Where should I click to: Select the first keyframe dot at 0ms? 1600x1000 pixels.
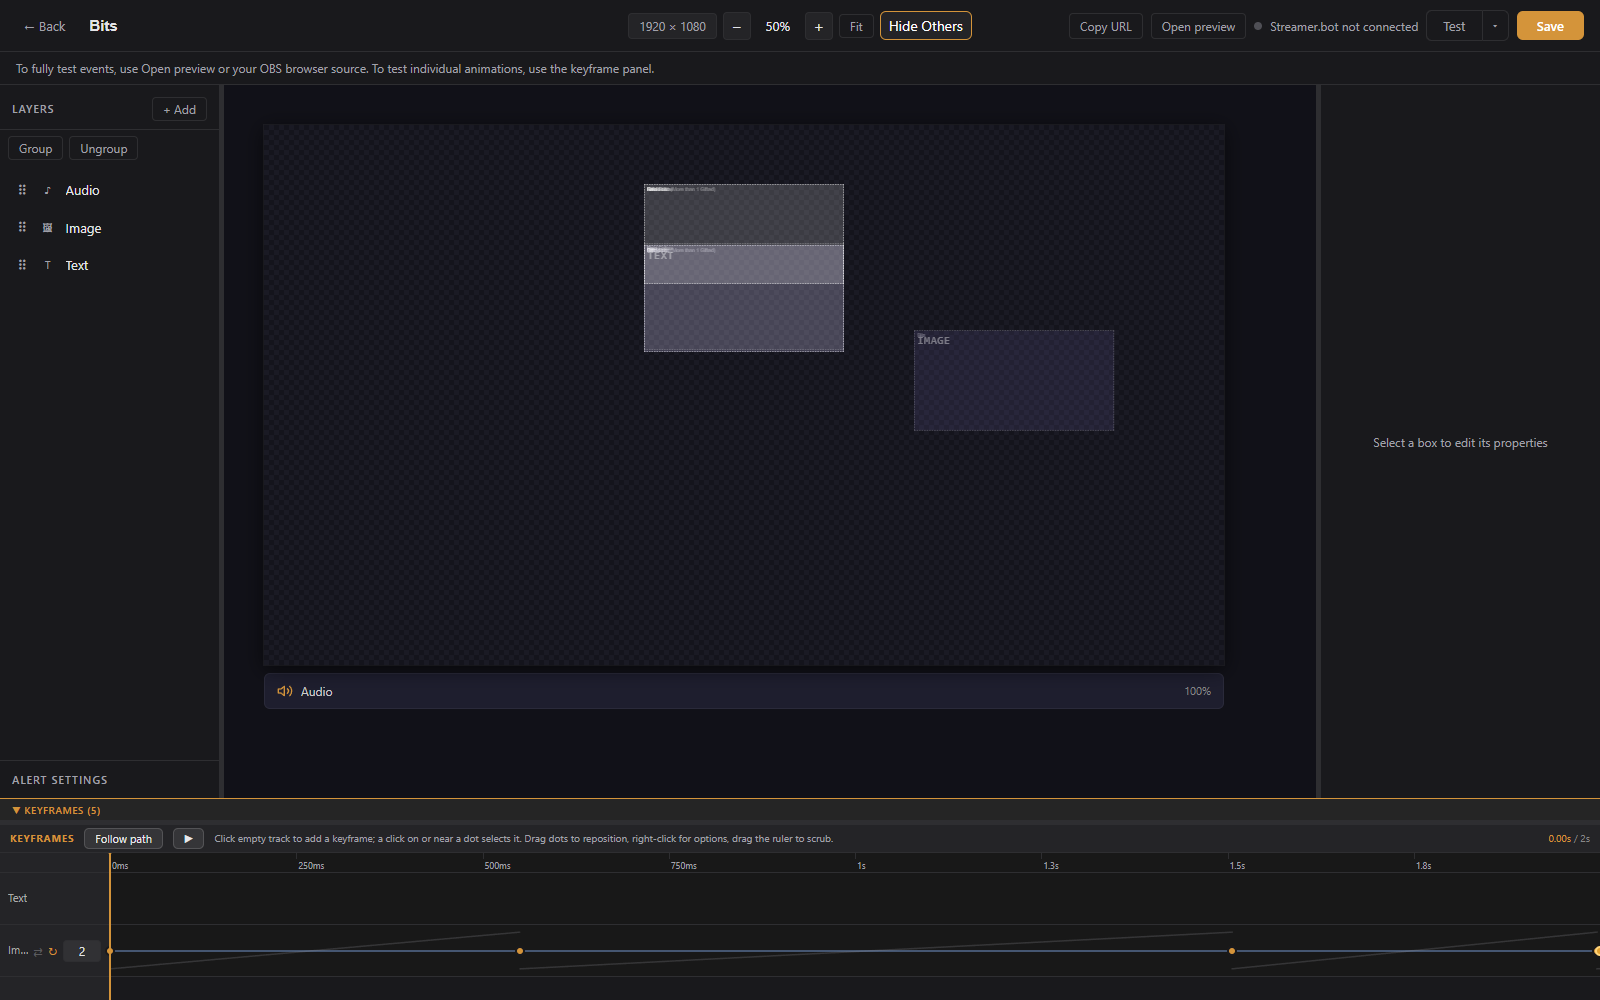tap(110, 951)
